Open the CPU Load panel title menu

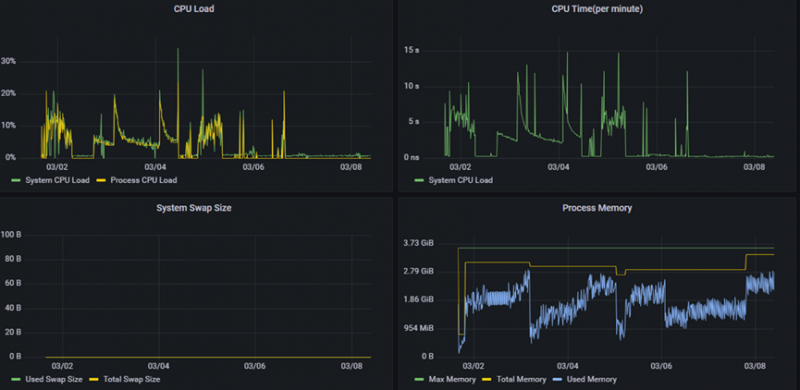point(193,9)
